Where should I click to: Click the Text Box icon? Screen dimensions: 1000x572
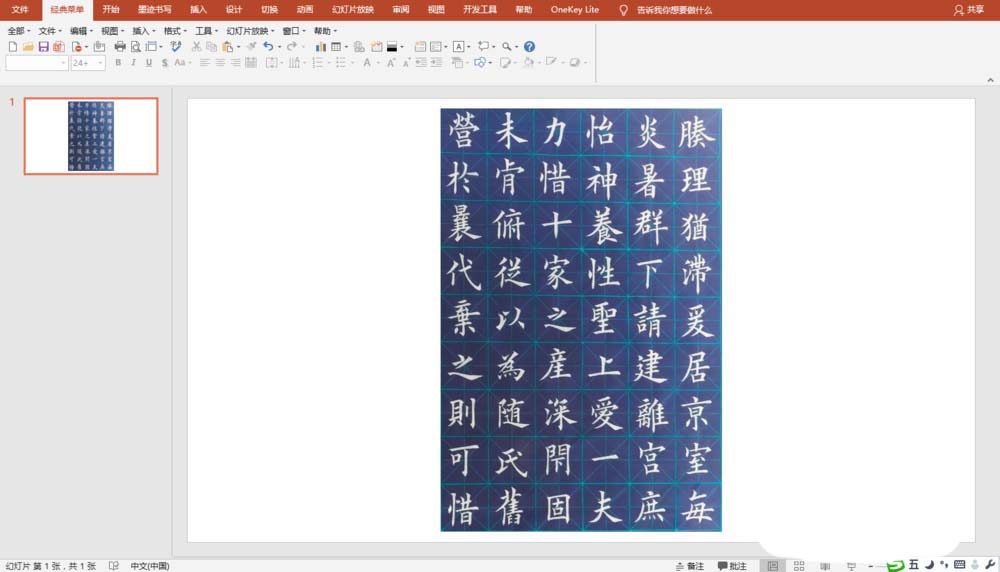459,47
